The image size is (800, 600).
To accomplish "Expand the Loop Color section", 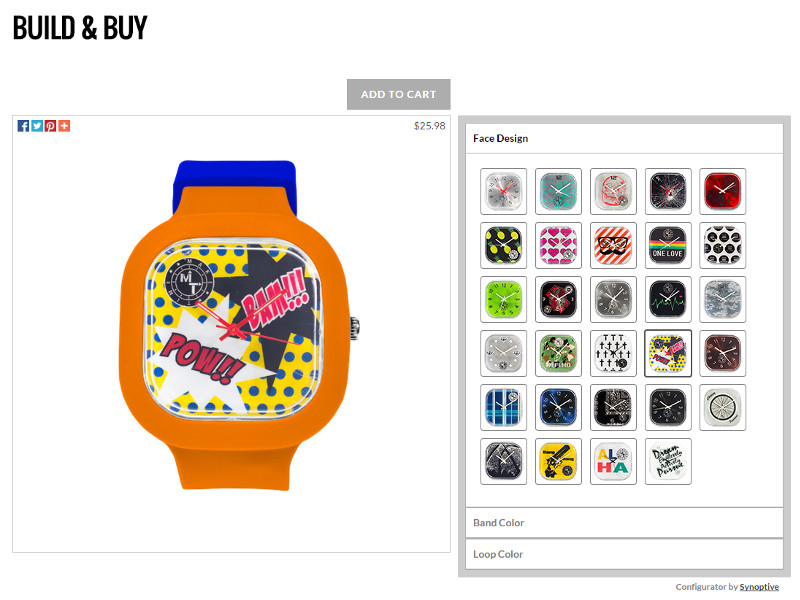I will coord(624,554).
